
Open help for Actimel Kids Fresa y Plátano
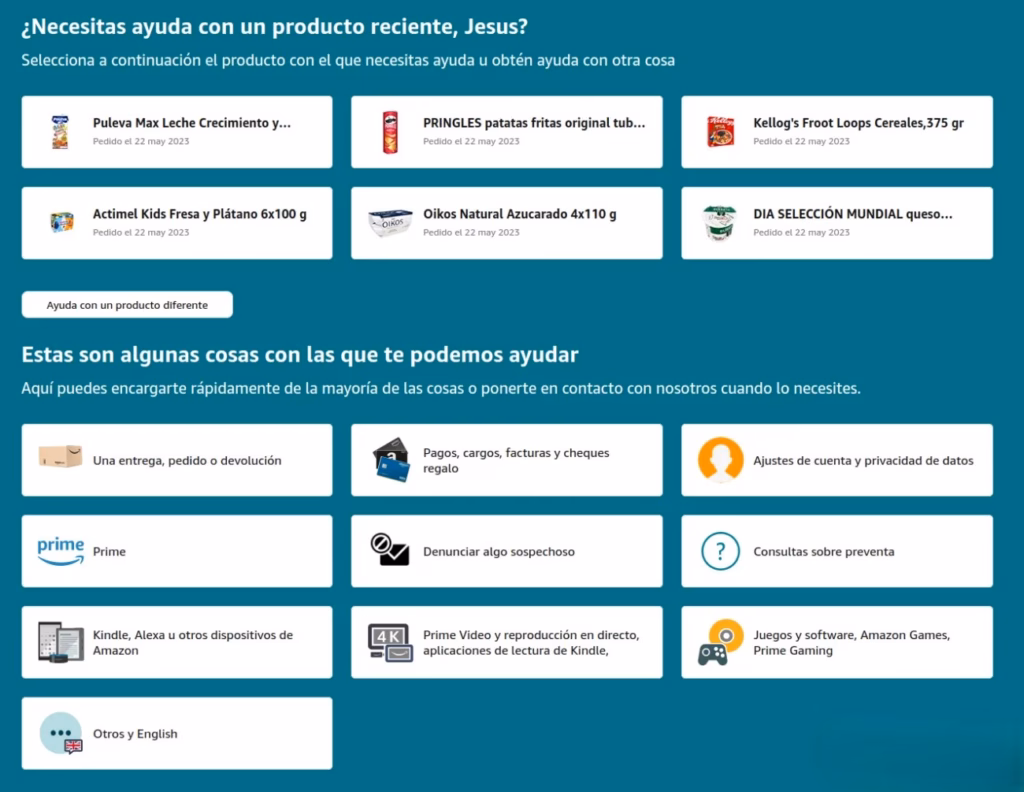(x=177, y=223)
